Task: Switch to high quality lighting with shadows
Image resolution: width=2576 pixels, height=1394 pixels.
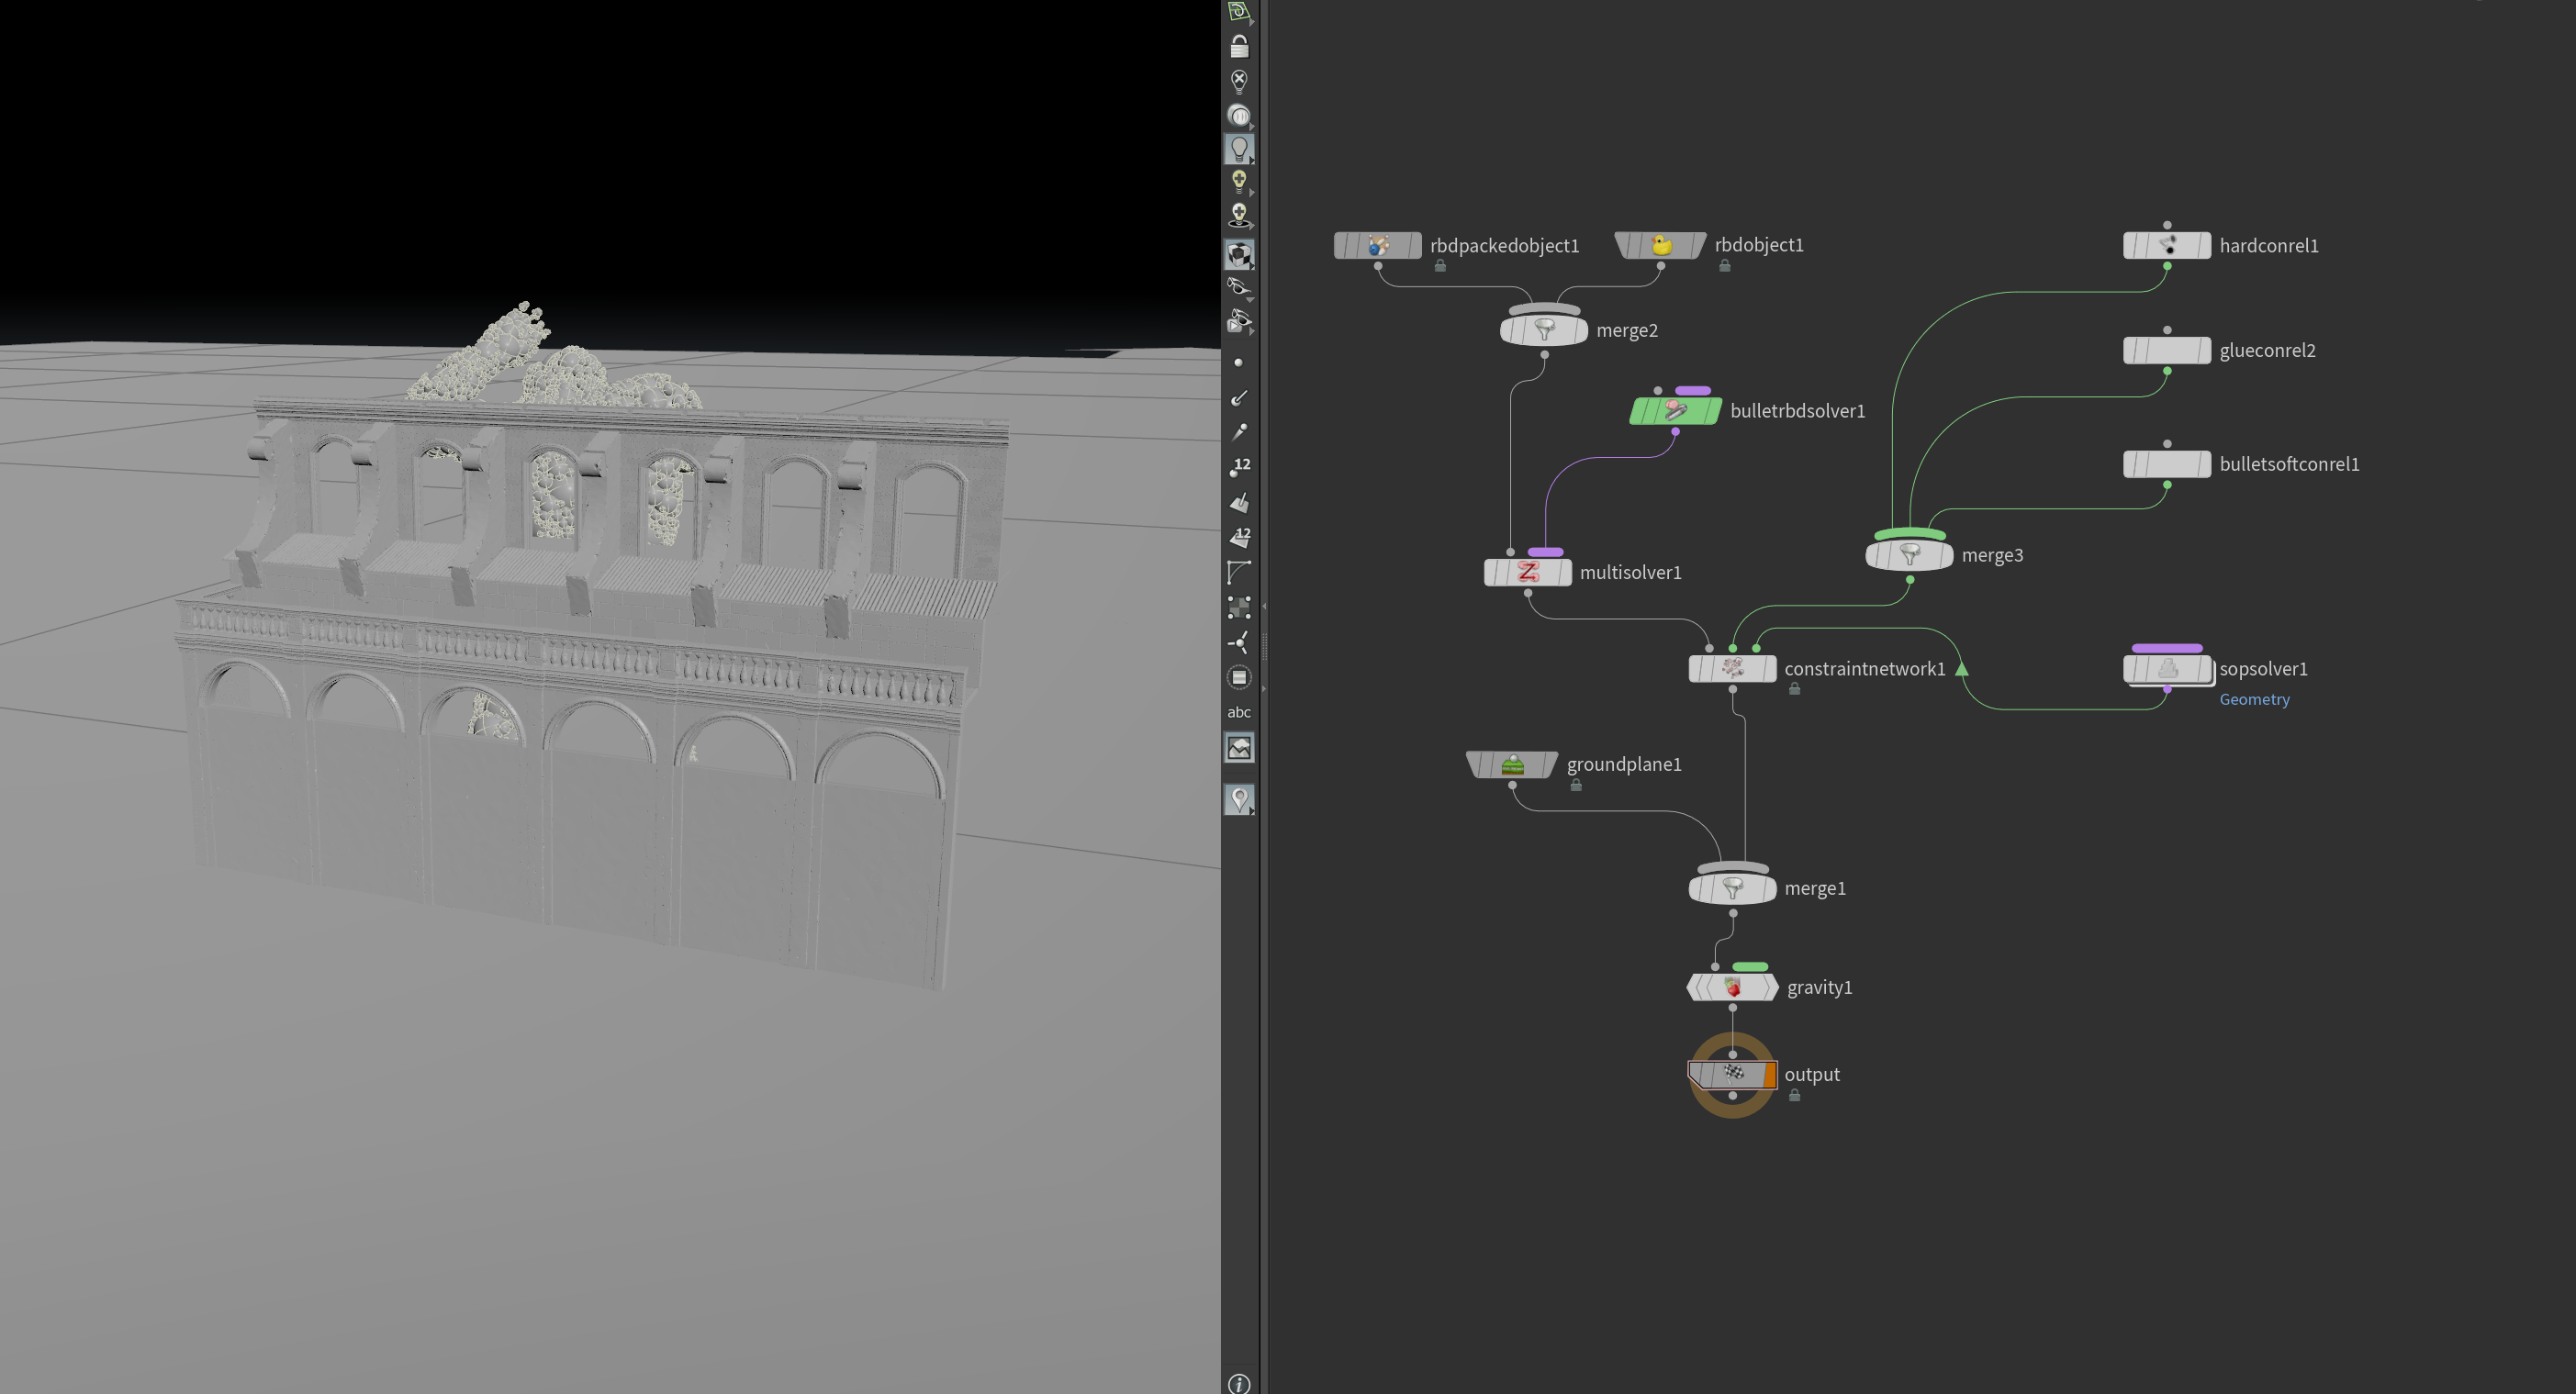Action: tap(1239, 215)
